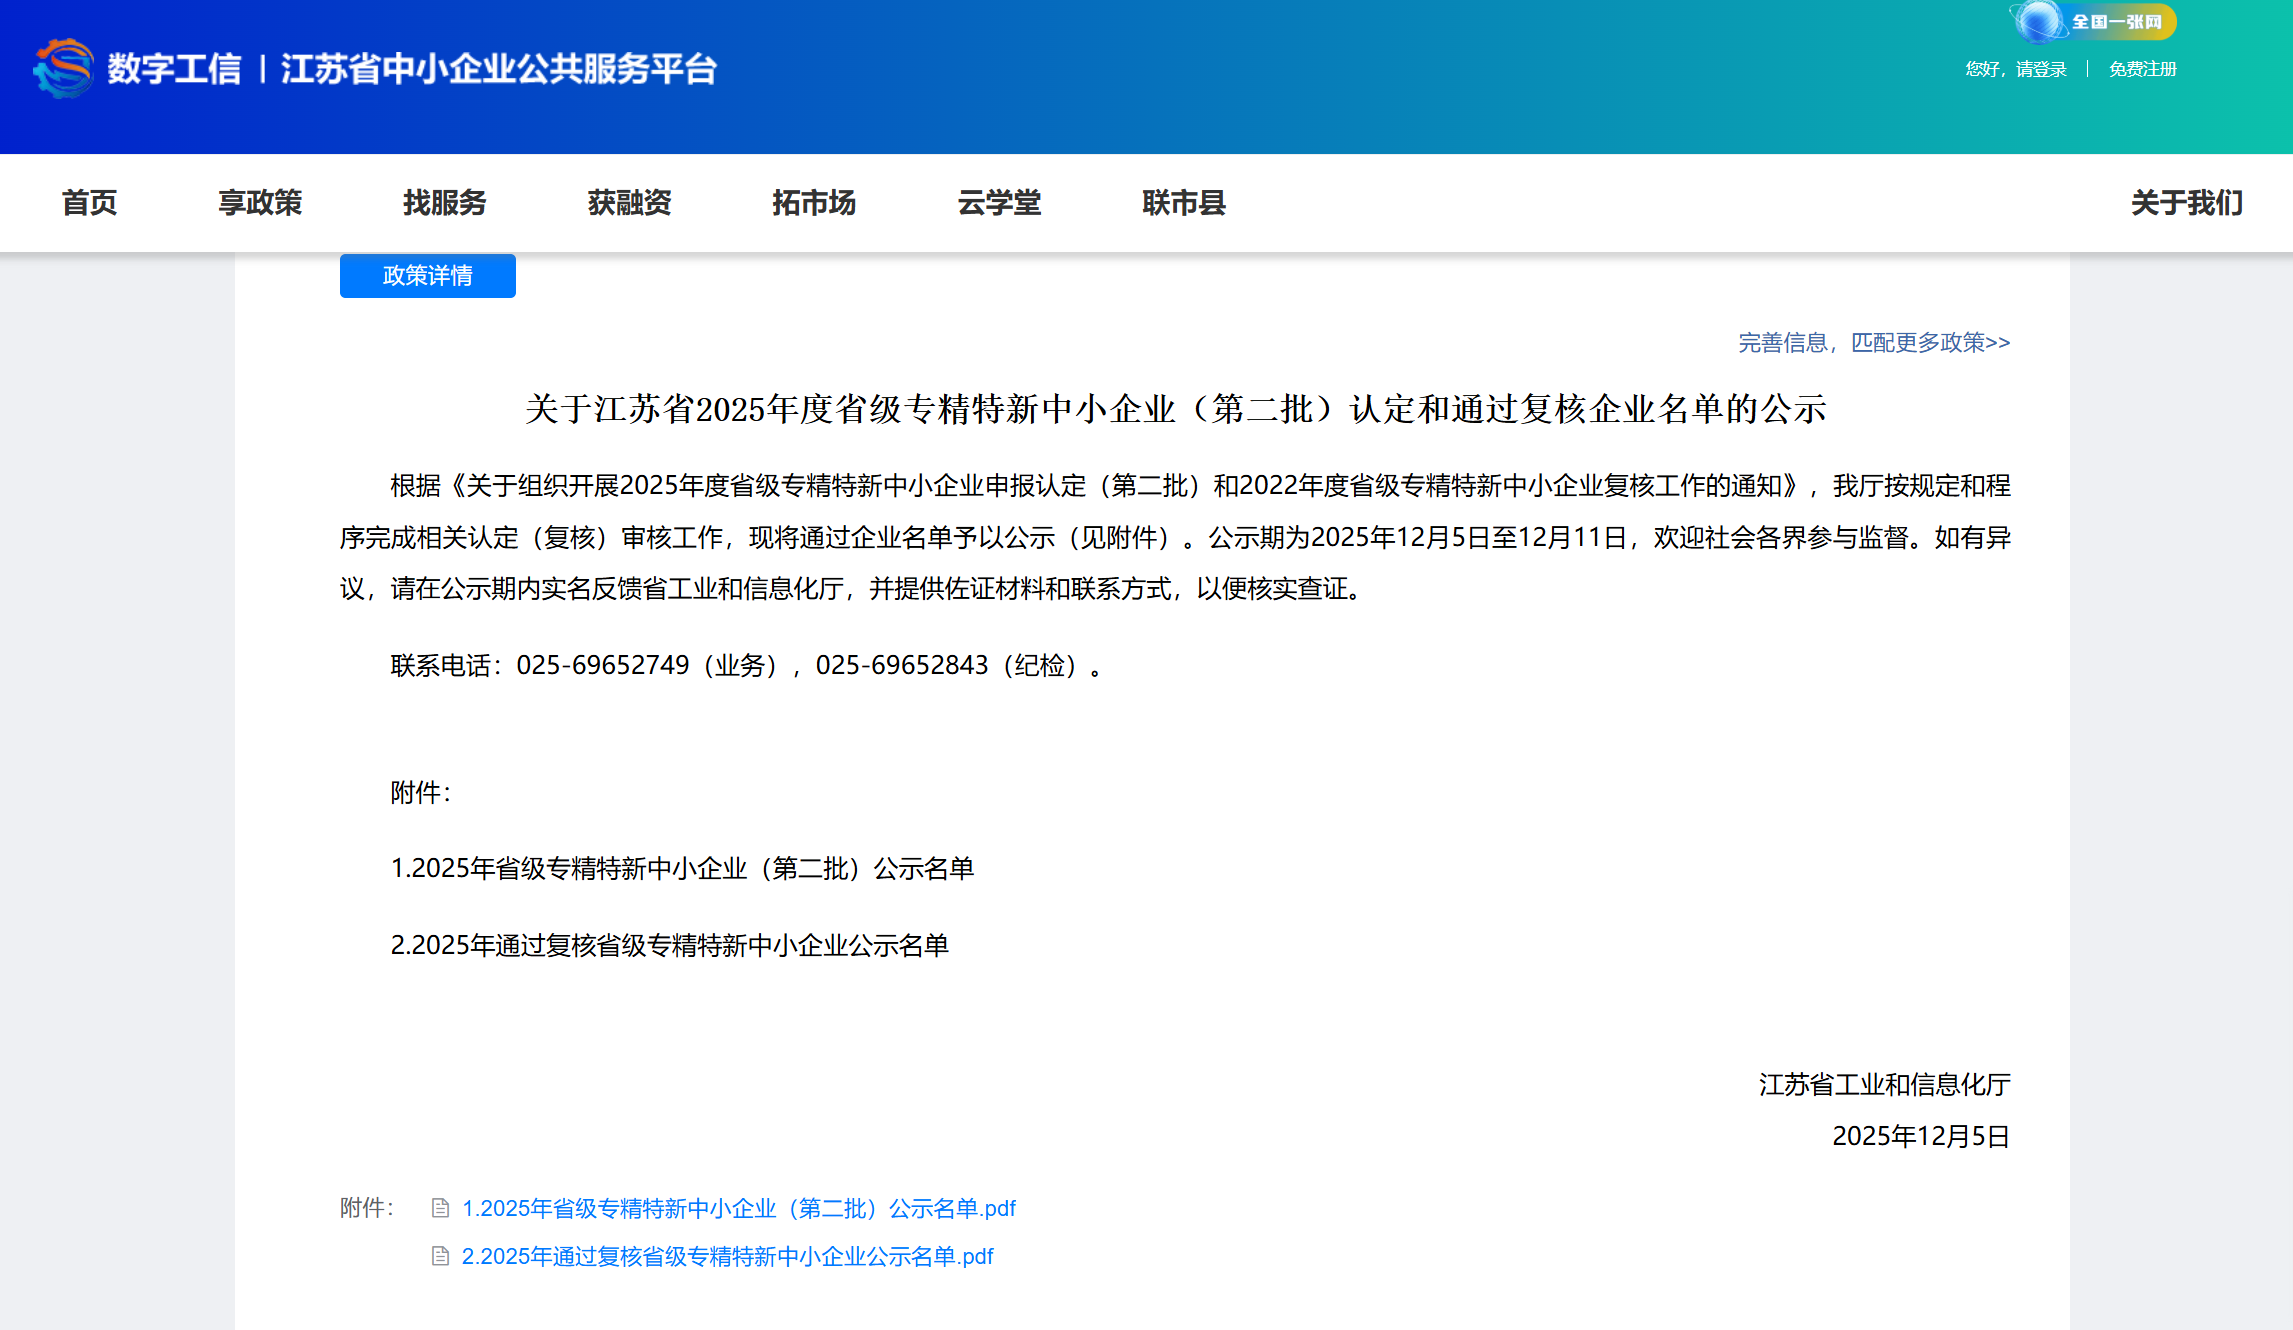Click the 请登录 login link
This screenshot has height=1330, width=2293.
(x=2040, y=69)
